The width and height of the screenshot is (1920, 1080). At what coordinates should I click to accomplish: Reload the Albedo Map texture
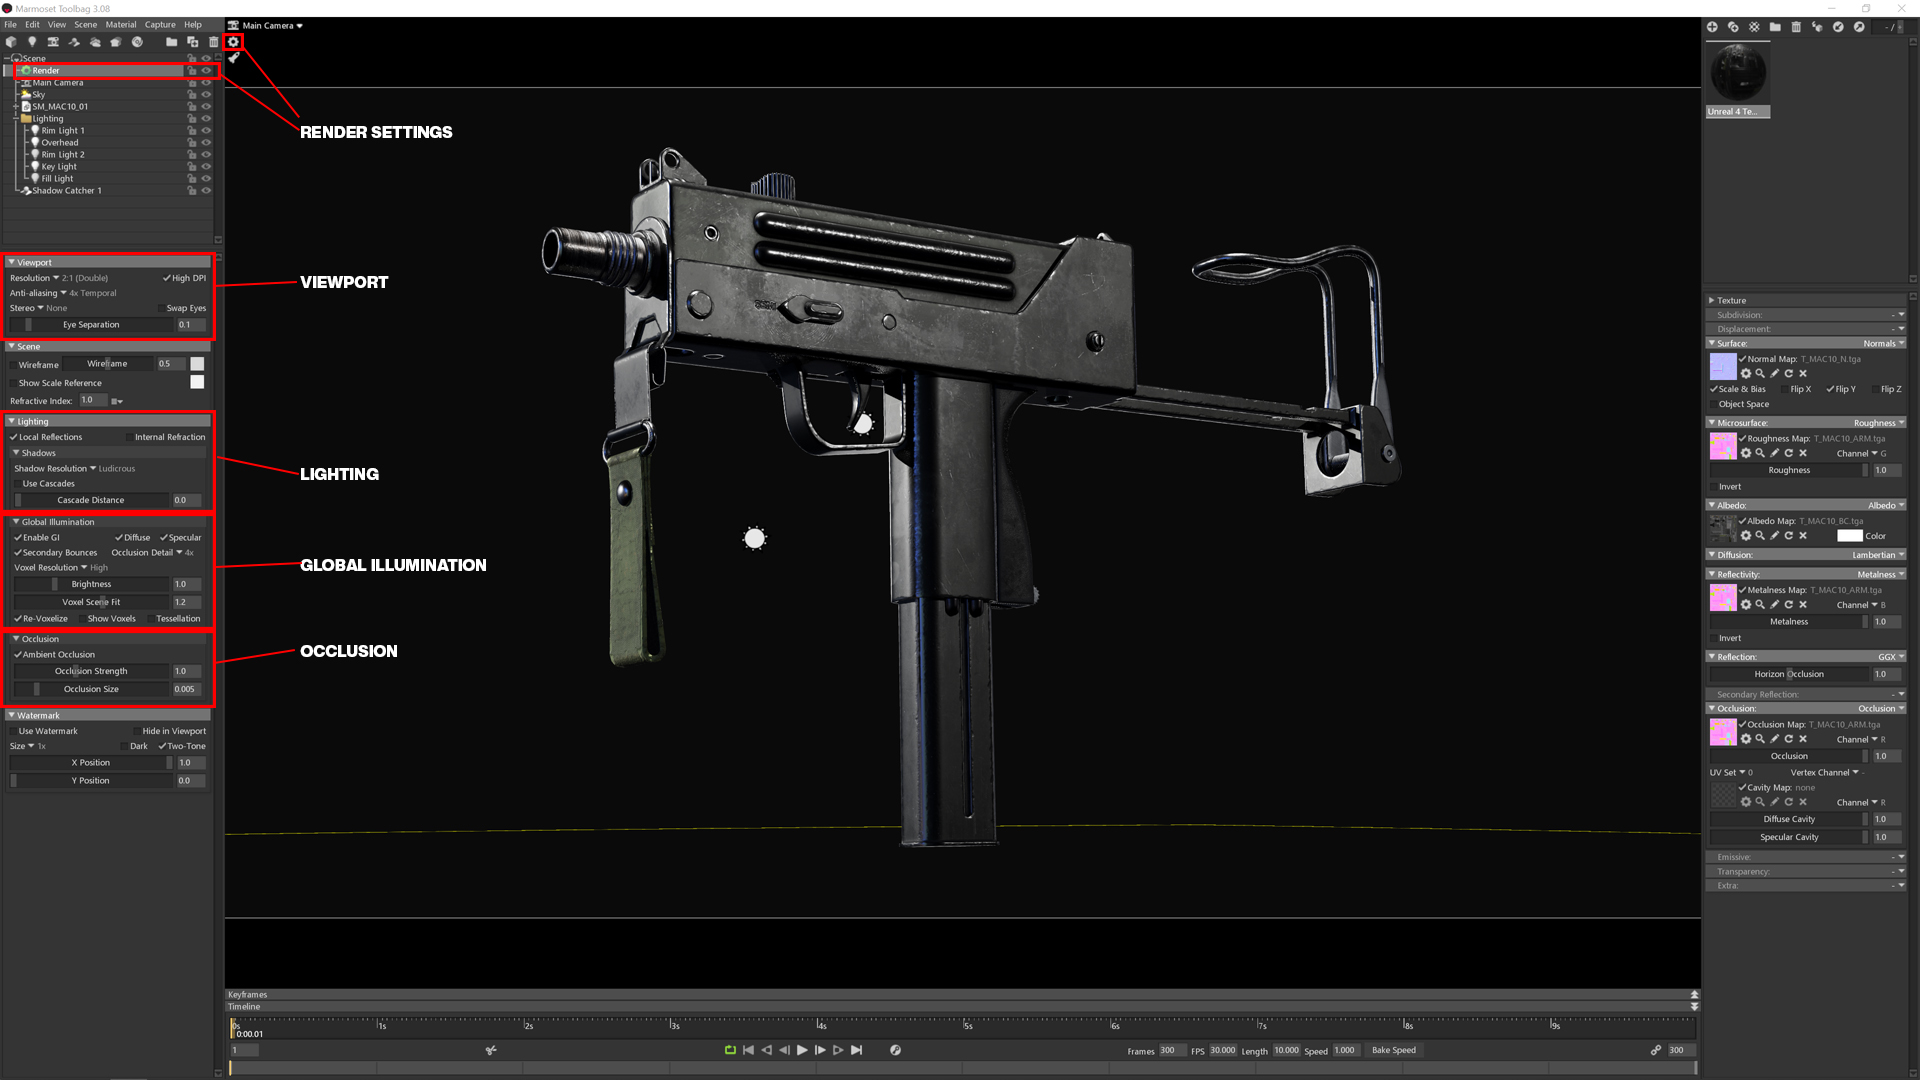point(1789,536)
